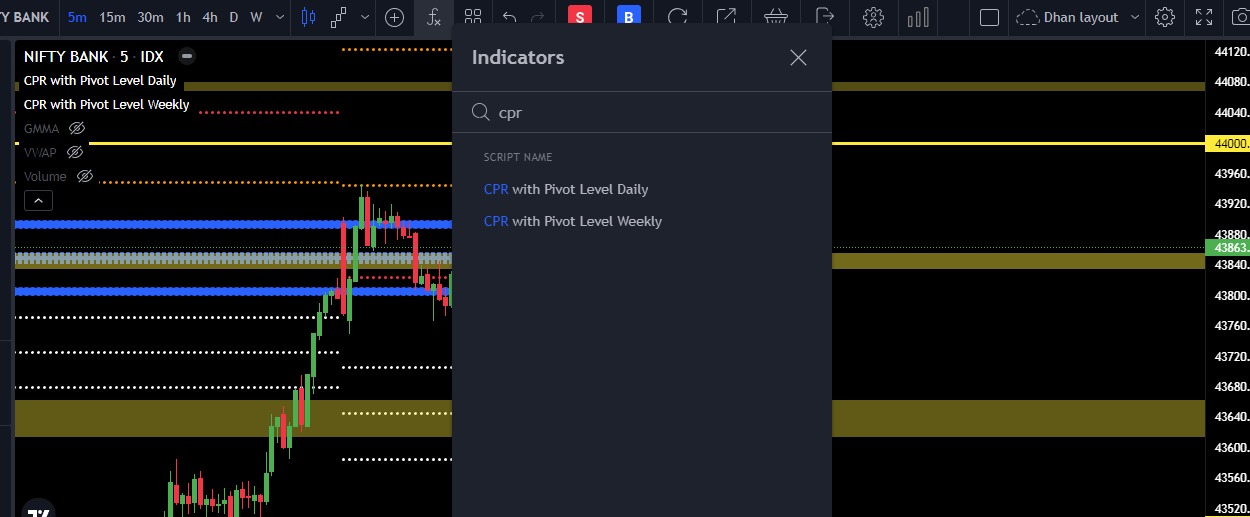Select the 1h timeframe
This screenshot has height=517, width=1250.
click(183, 17)
